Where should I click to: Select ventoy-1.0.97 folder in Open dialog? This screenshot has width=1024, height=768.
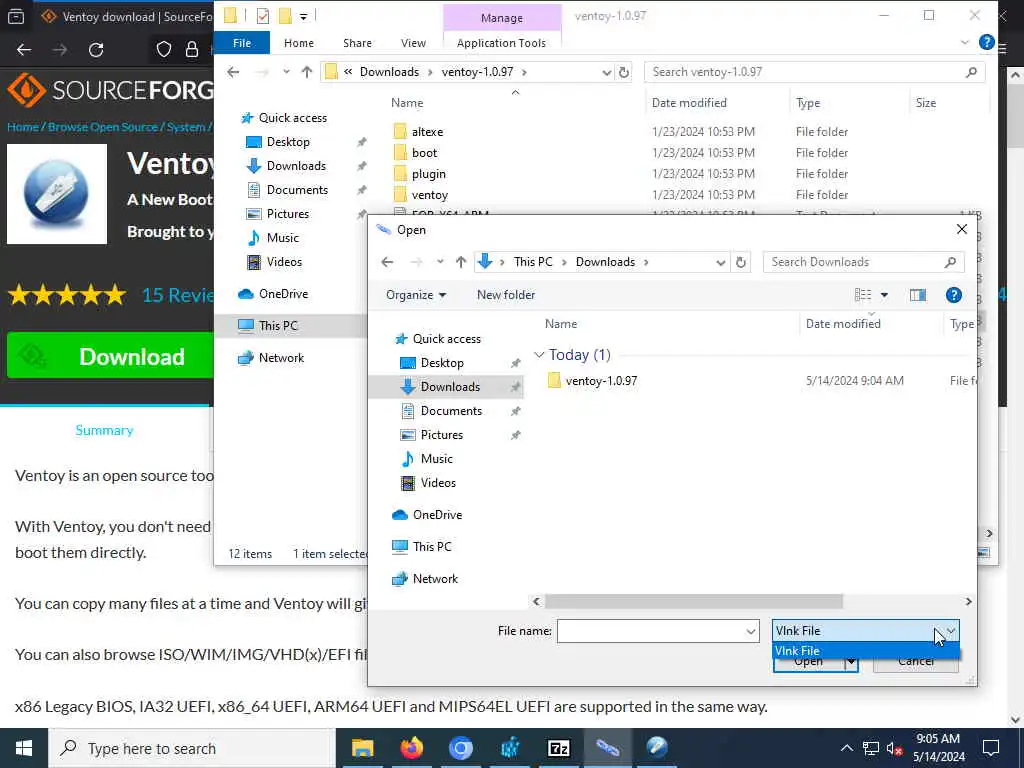[601, 381]
